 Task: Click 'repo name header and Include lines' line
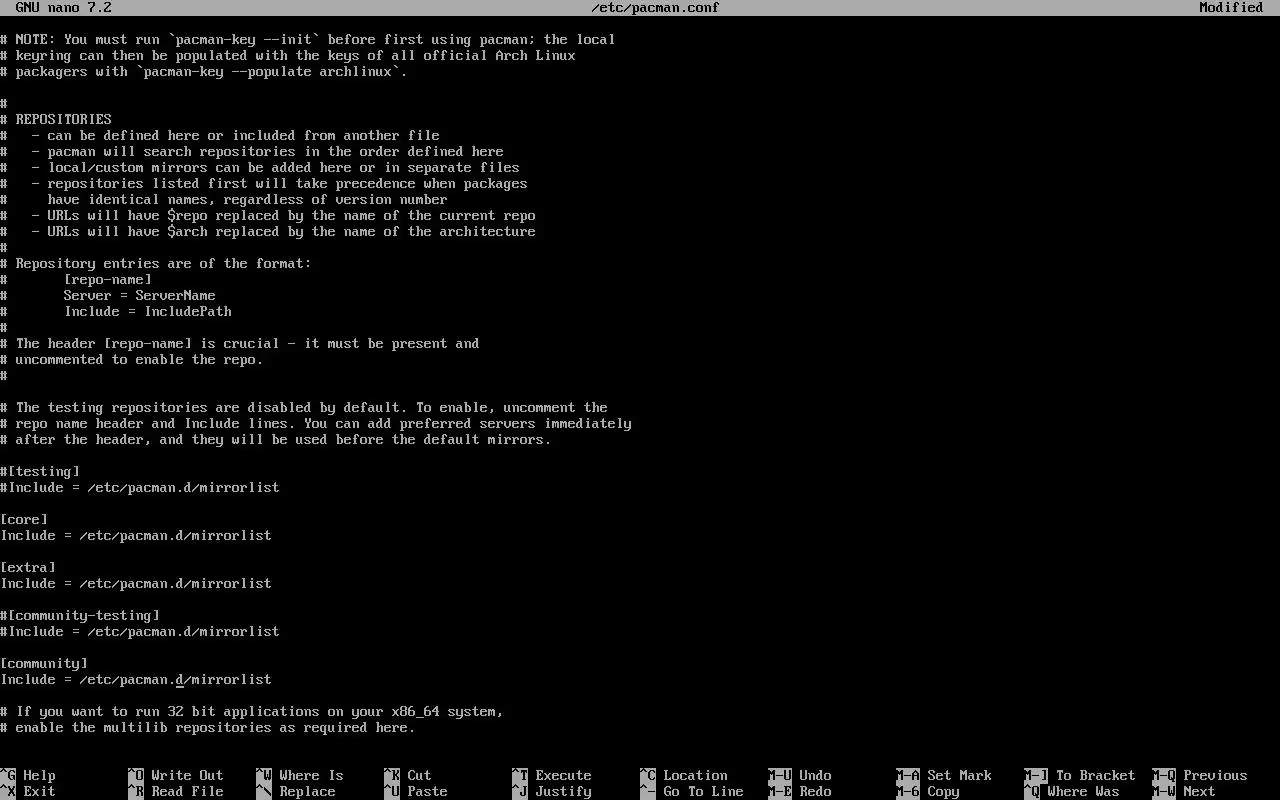click(x=316, y=423)
